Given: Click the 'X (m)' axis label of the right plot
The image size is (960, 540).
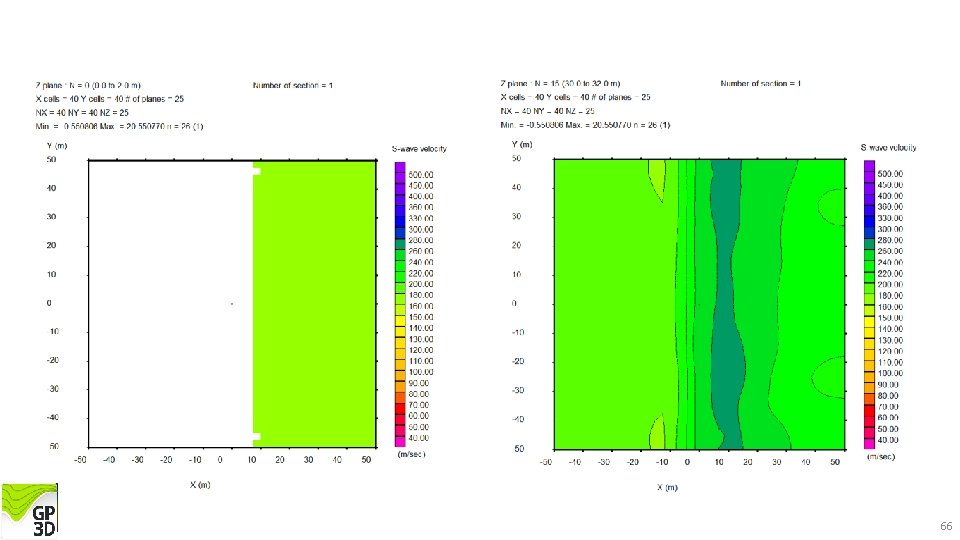Looking at the screenshot, I should [x=667, y=487].
